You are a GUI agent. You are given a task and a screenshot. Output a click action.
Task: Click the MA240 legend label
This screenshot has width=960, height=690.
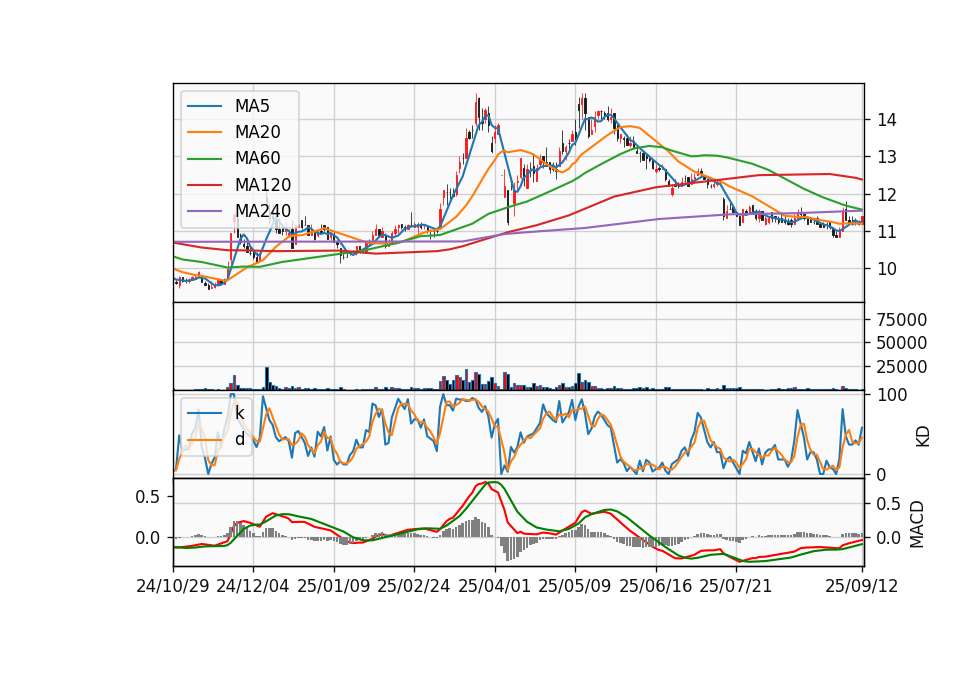coord(263,211)
